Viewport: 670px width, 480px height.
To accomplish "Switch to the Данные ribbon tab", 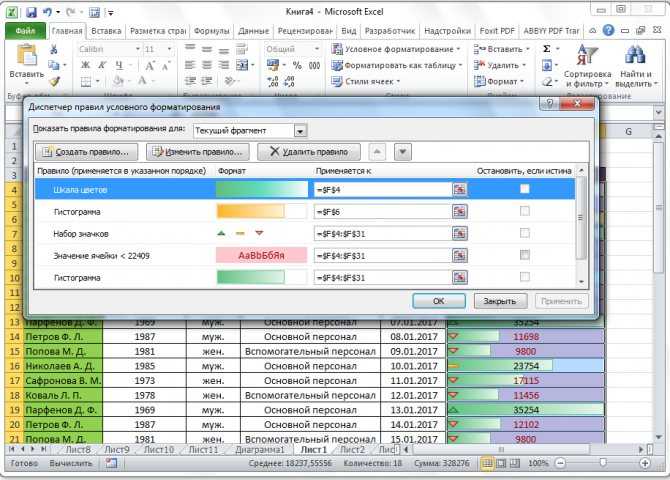I will pos(253,31).
